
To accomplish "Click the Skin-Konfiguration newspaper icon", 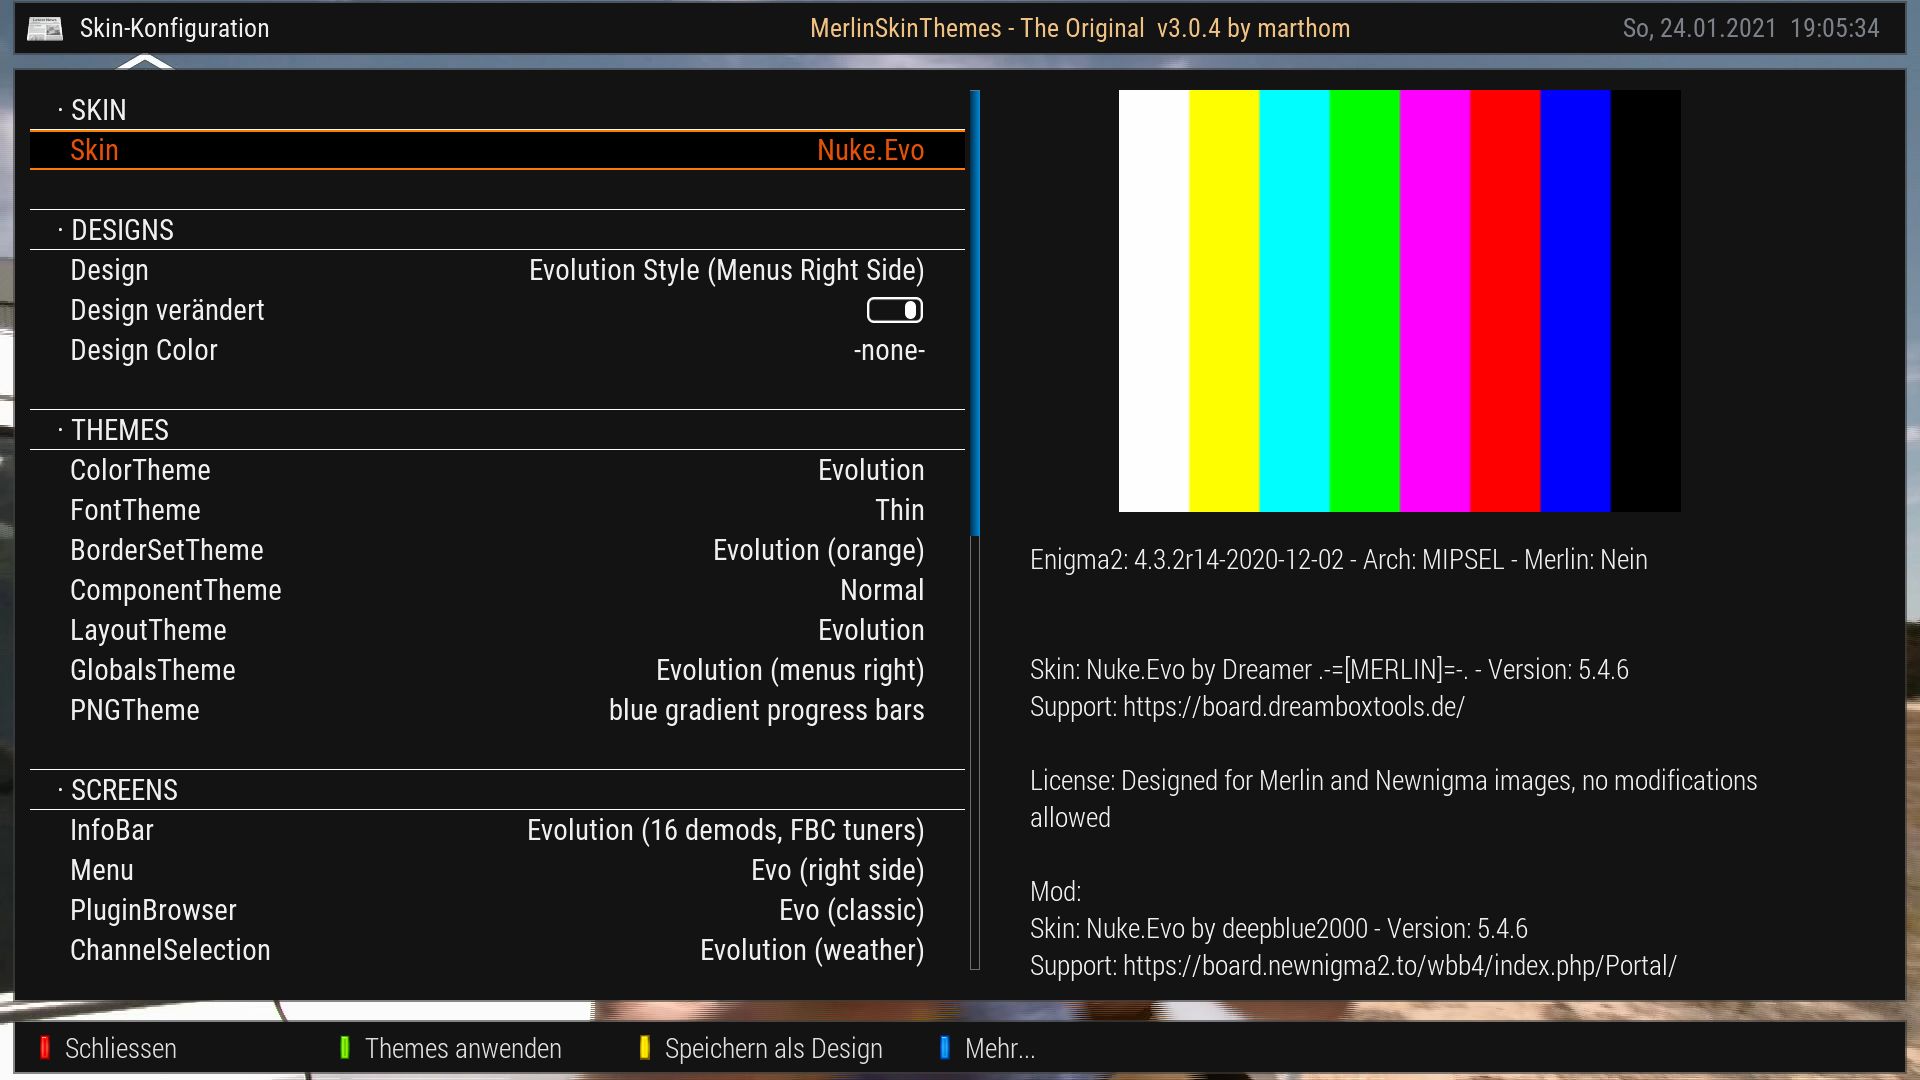I will (x=44, y=28).
